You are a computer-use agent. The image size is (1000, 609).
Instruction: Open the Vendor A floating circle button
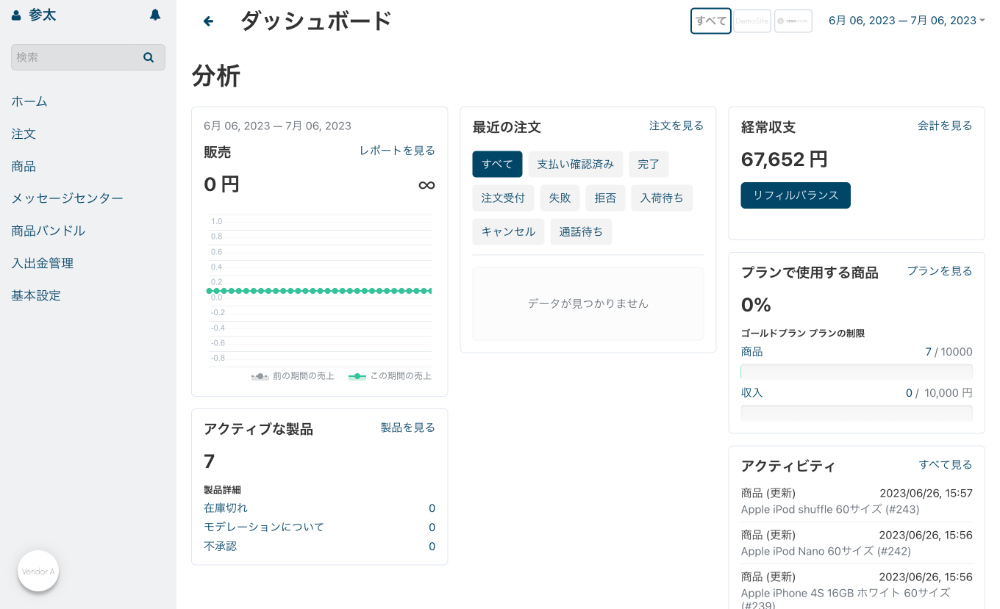[38, 571]
